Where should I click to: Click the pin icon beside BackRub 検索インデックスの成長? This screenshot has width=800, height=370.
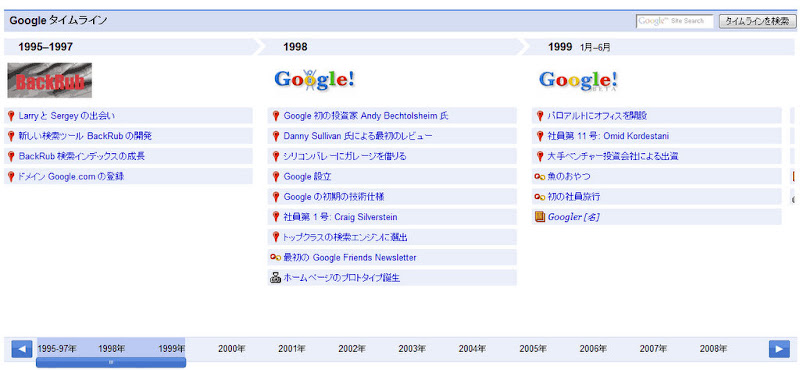pos(11,156)
